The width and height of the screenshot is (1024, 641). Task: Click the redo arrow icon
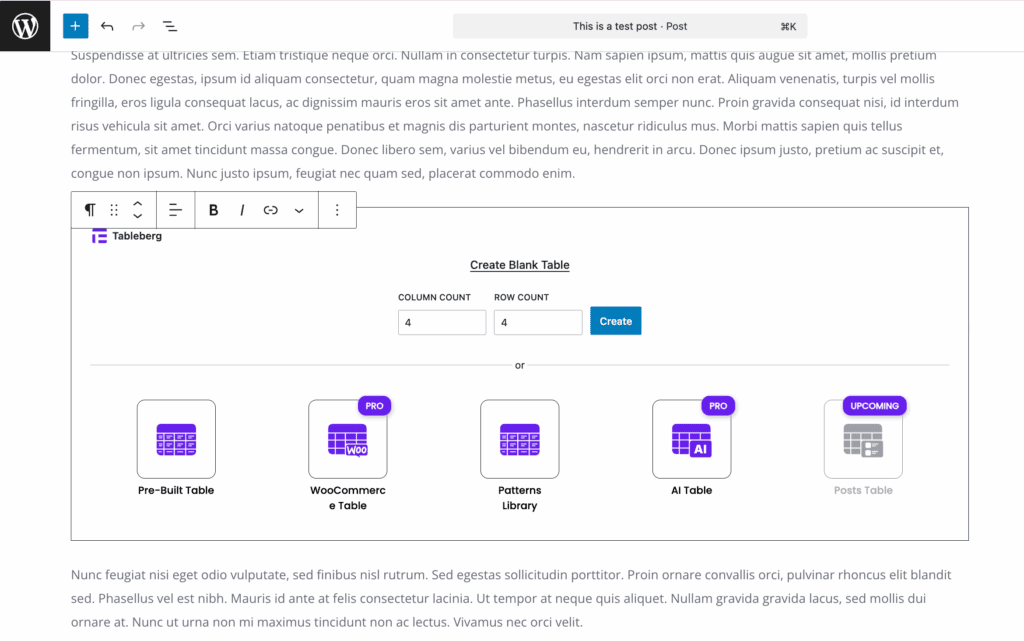[x=138, y=26]
